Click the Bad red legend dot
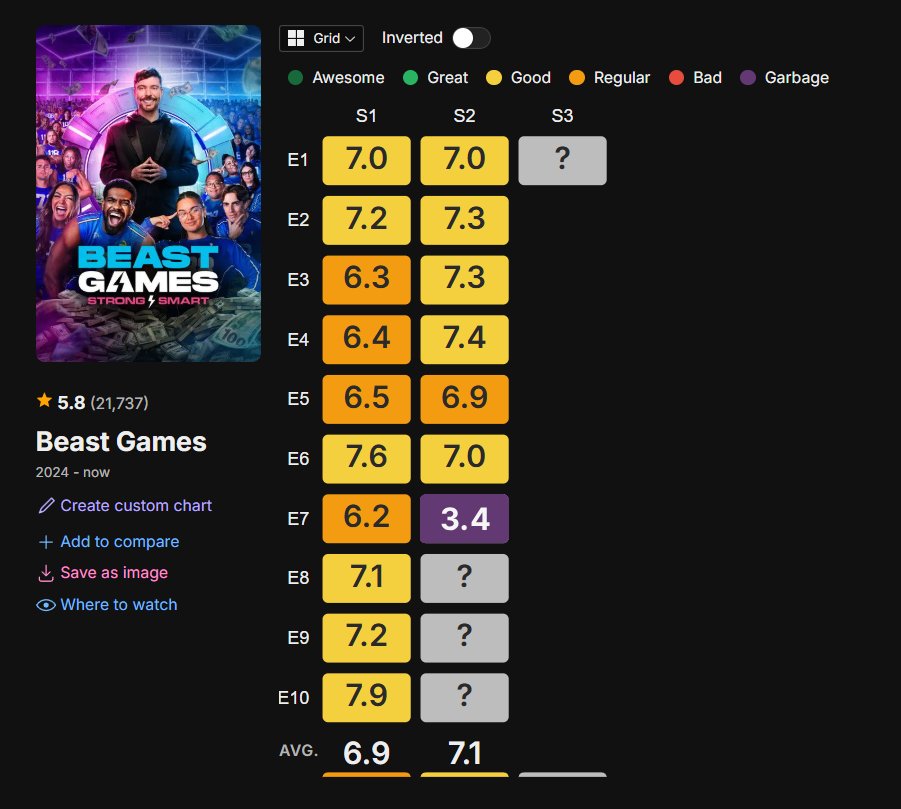The height and width of the screenshot is (809, 901). click(x=676, y=78)
